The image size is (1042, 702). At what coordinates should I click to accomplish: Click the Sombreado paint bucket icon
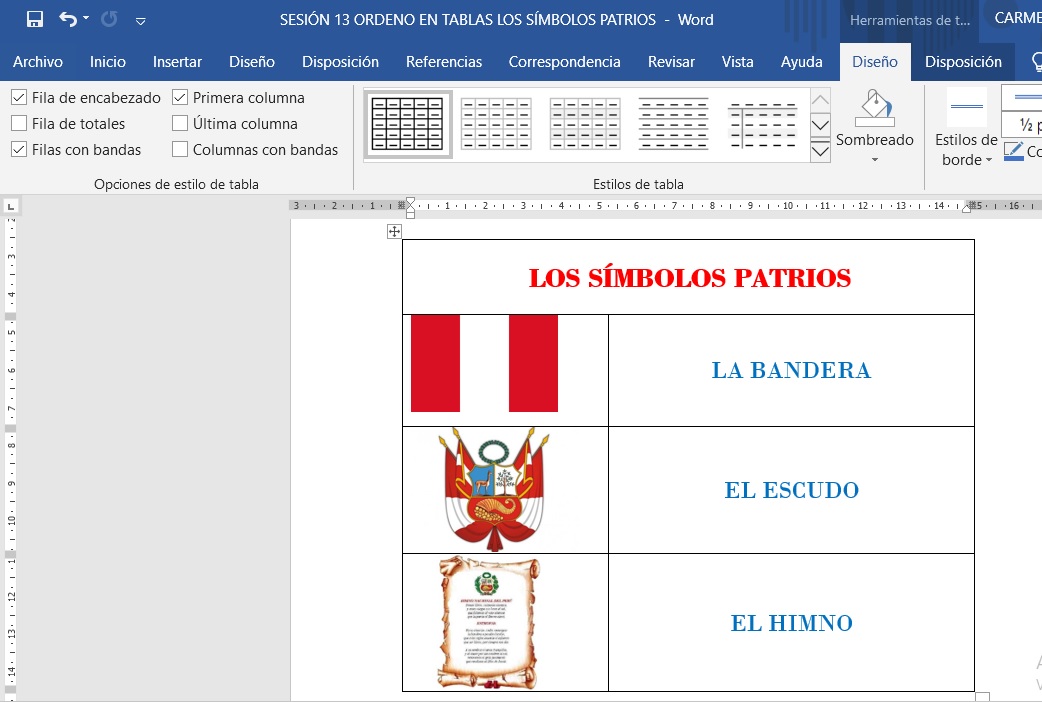(875, 108)
